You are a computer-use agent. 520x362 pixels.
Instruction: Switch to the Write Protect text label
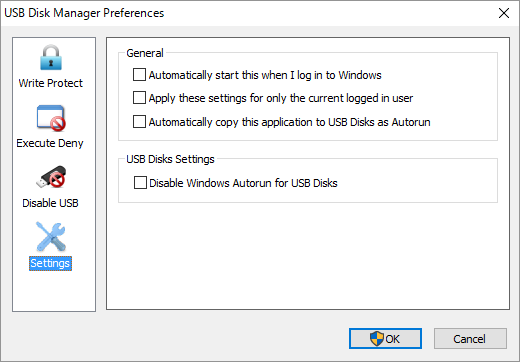[x=51, y=83]
